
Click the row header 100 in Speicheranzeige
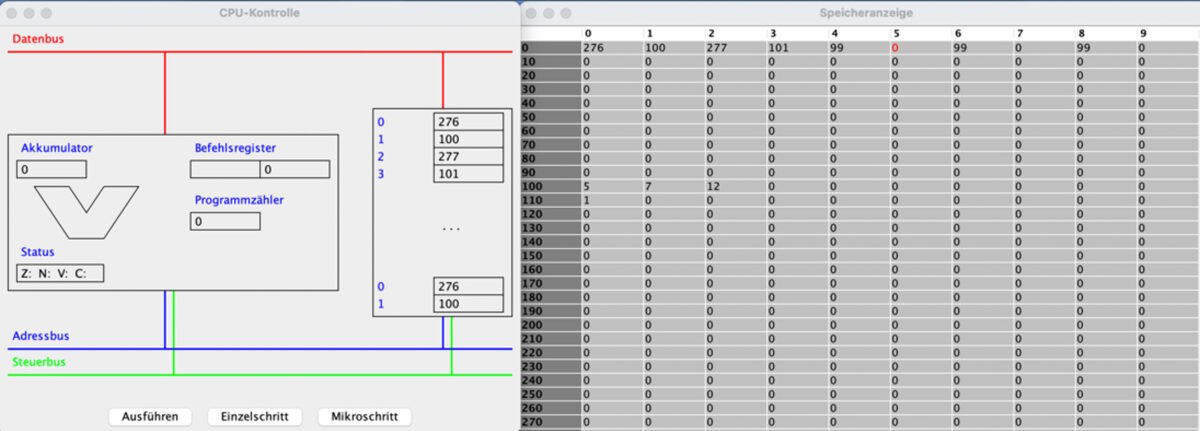(x=550, y=186)
